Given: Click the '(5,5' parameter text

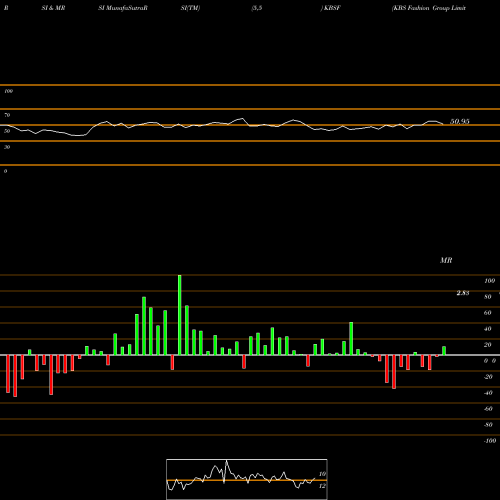Looking at the screenshot, I should pos(257,8).
